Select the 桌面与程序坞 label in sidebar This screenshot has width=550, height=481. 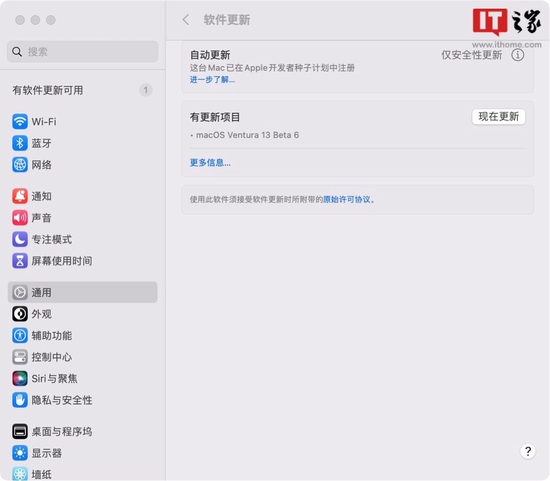coord(62,432)
